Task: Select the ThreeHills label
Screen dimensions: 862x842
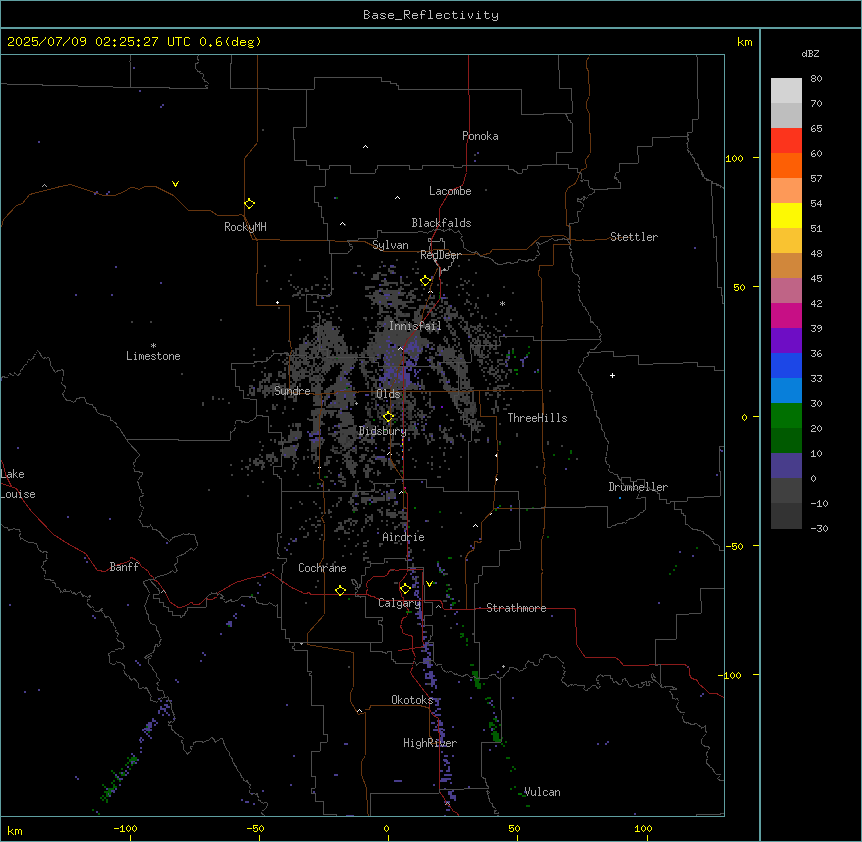Action: coord(537,418)
